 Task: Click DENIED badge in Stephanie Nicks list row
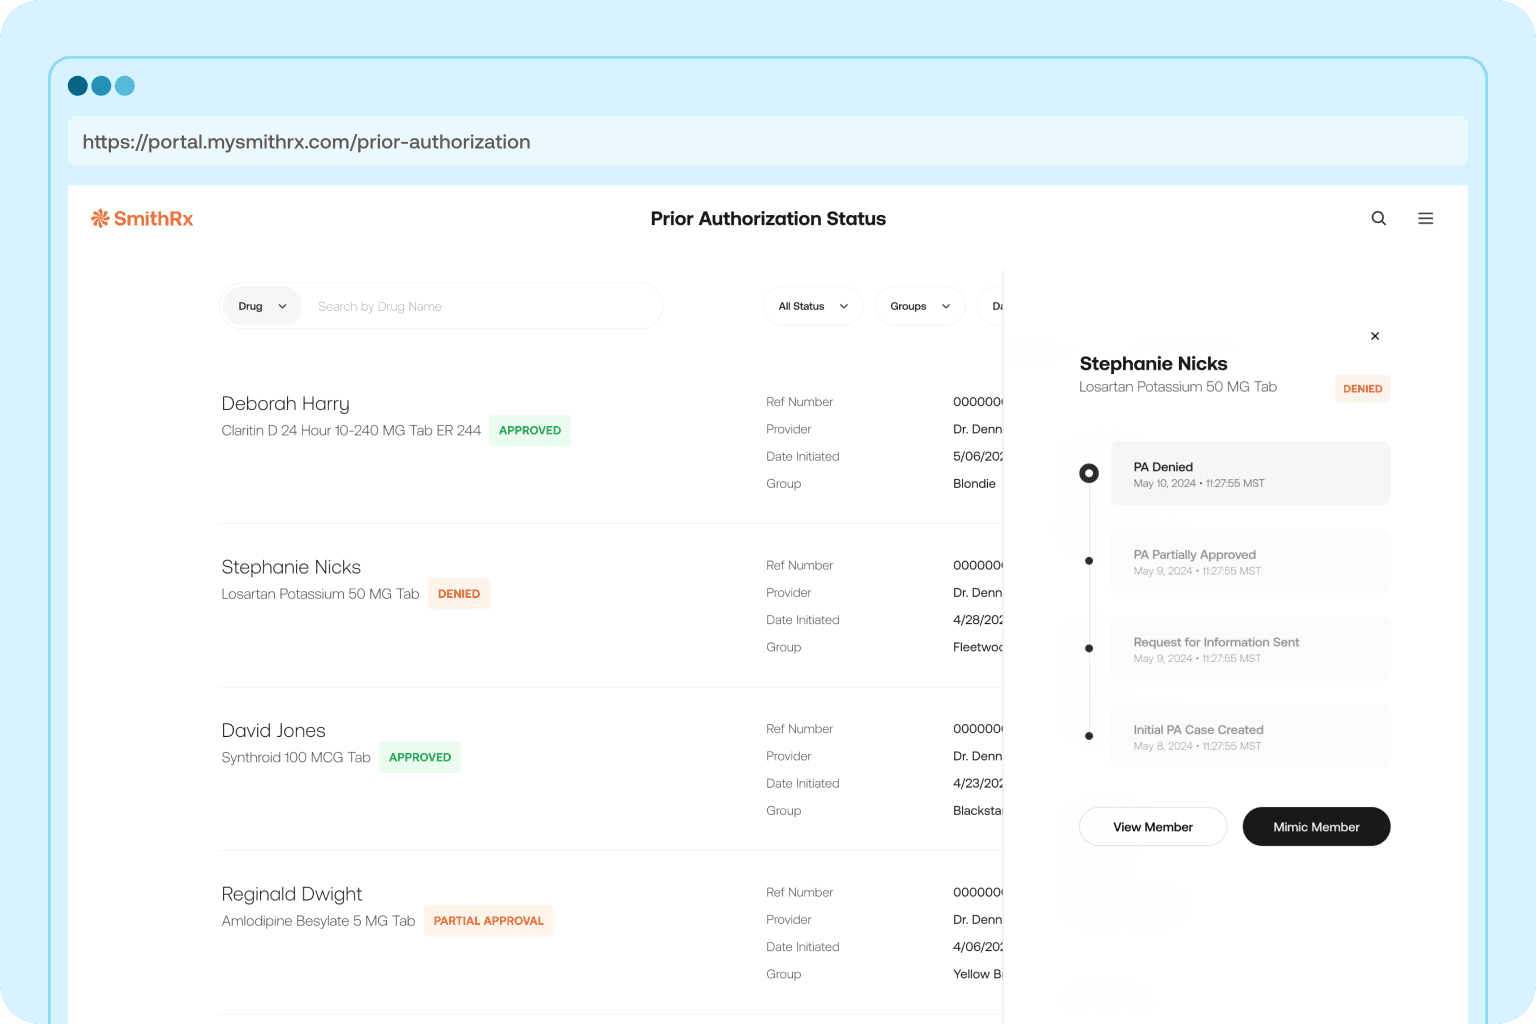pyautogui.click(x=459, y=594)
